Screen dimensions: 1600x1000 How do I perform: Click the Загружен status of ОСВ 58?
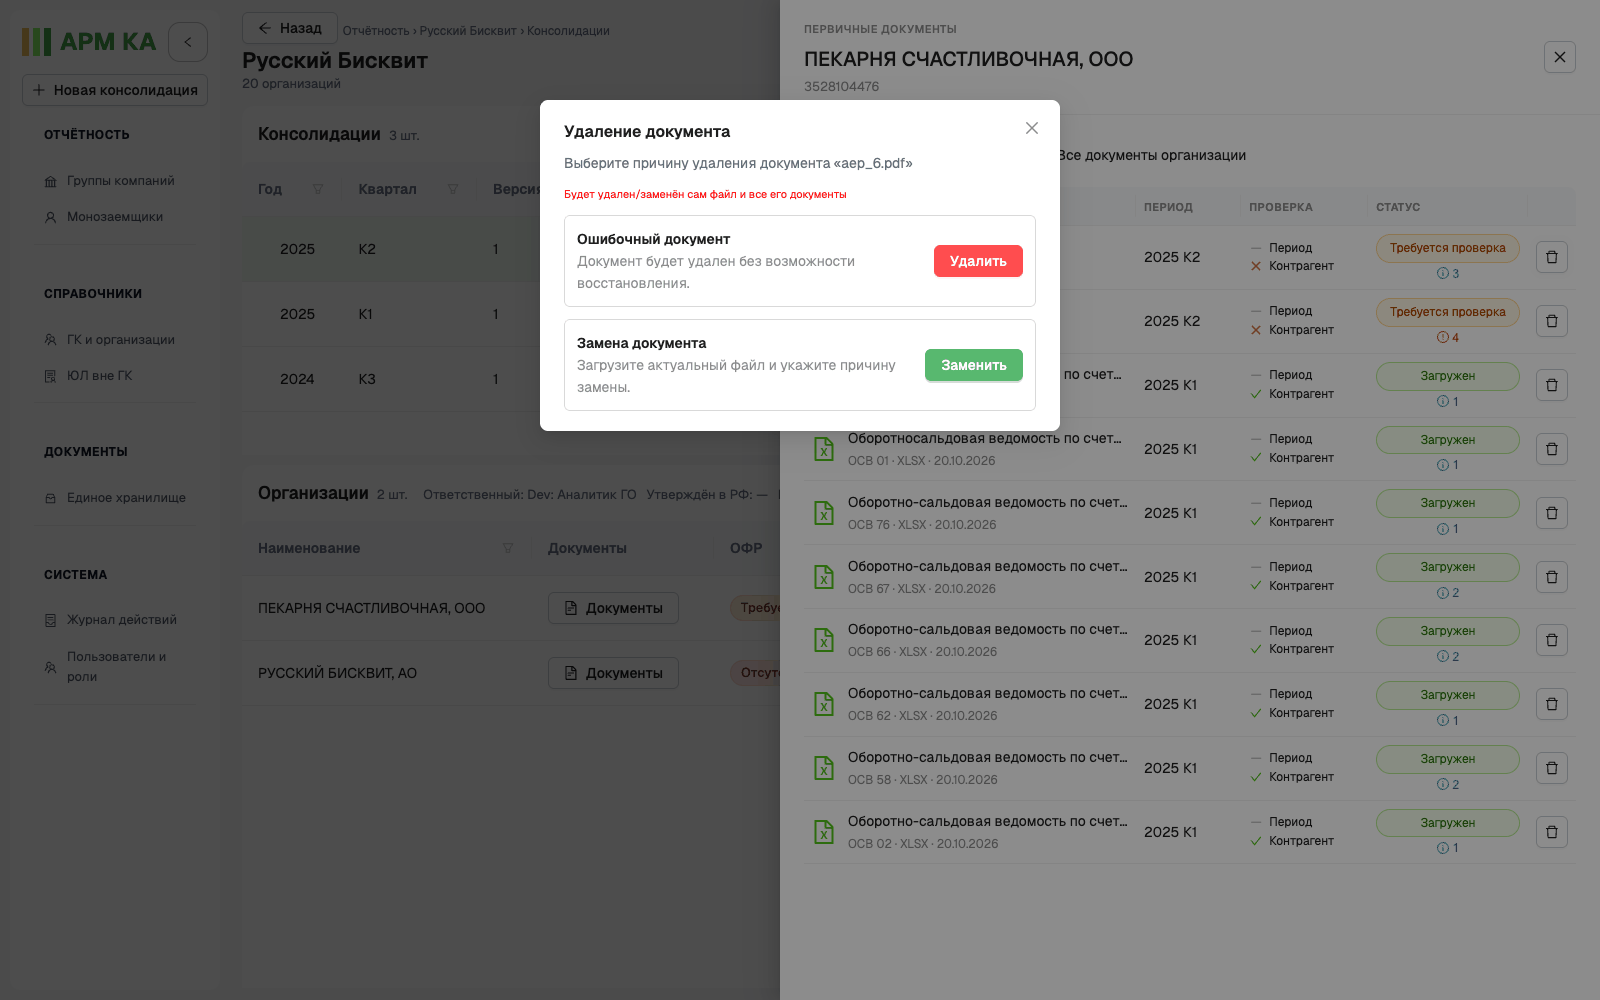[1447, 759]
